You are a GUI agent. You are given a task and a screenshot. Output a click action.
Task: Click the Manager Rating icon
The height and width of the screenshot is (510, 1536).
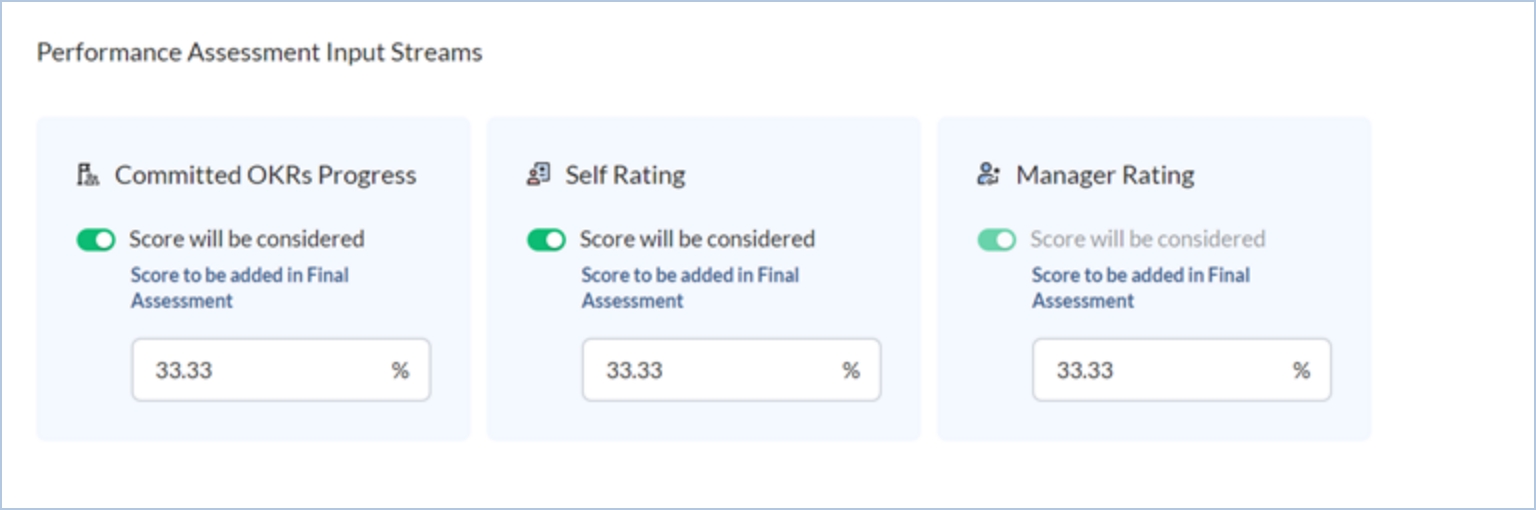point(988,175)
